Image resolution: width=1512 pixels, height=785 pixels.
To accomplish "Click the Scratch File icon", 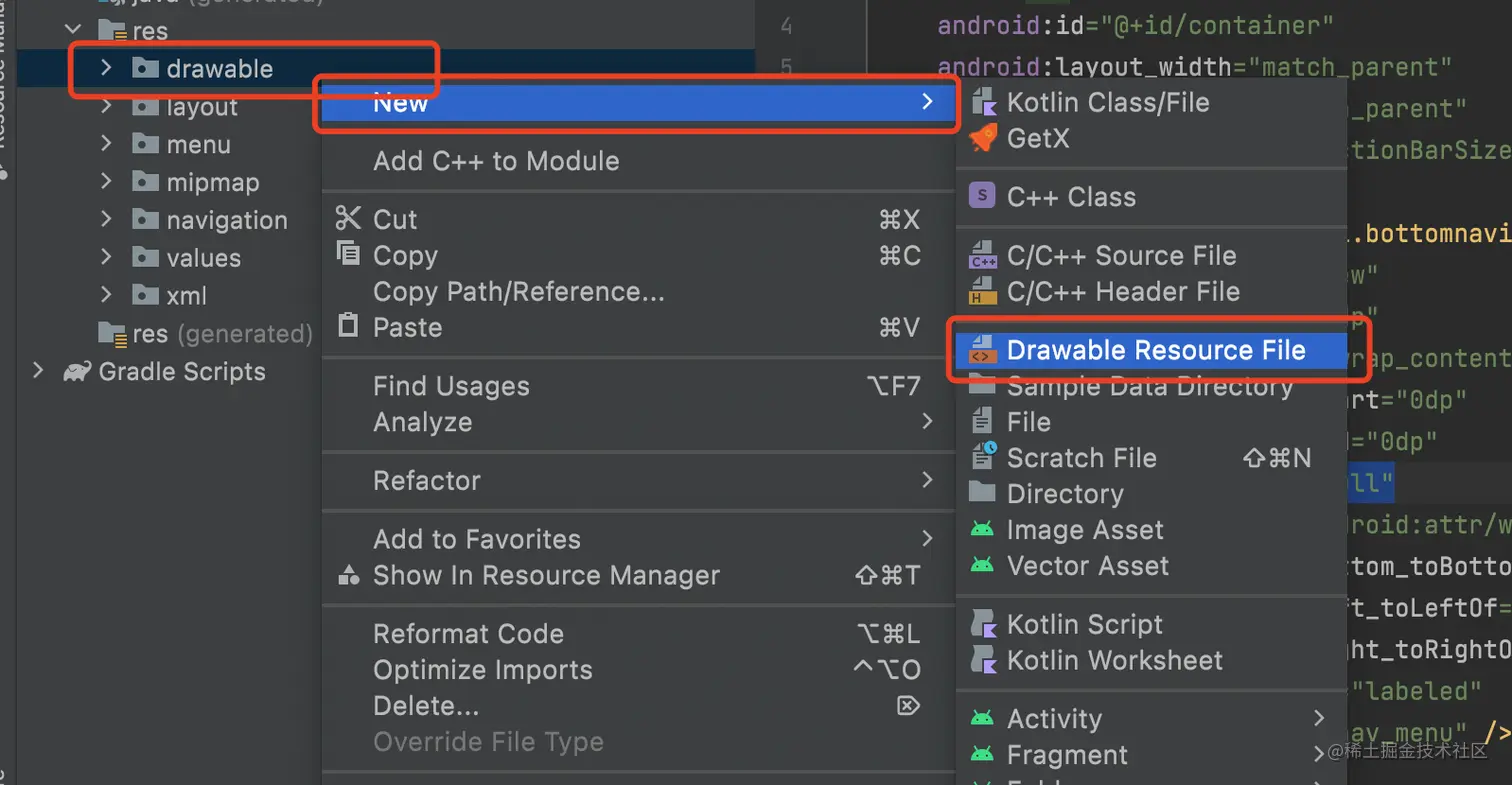I will click(983, 458).
